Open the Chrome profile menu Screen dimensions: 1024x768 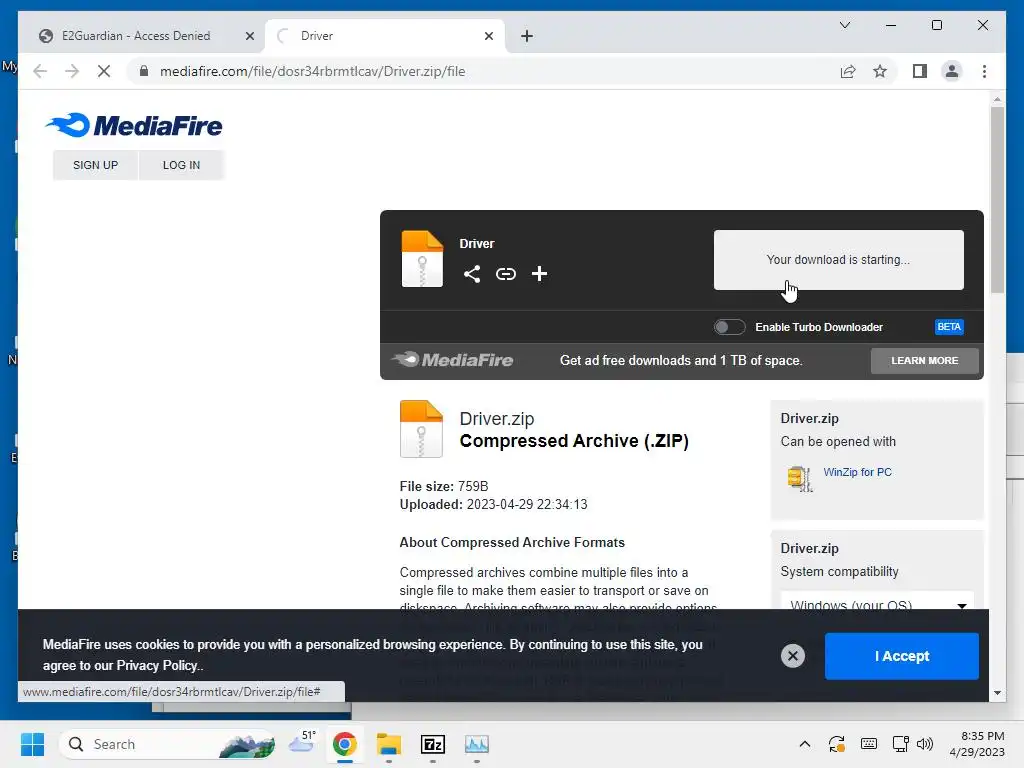(x=952, y=71)
